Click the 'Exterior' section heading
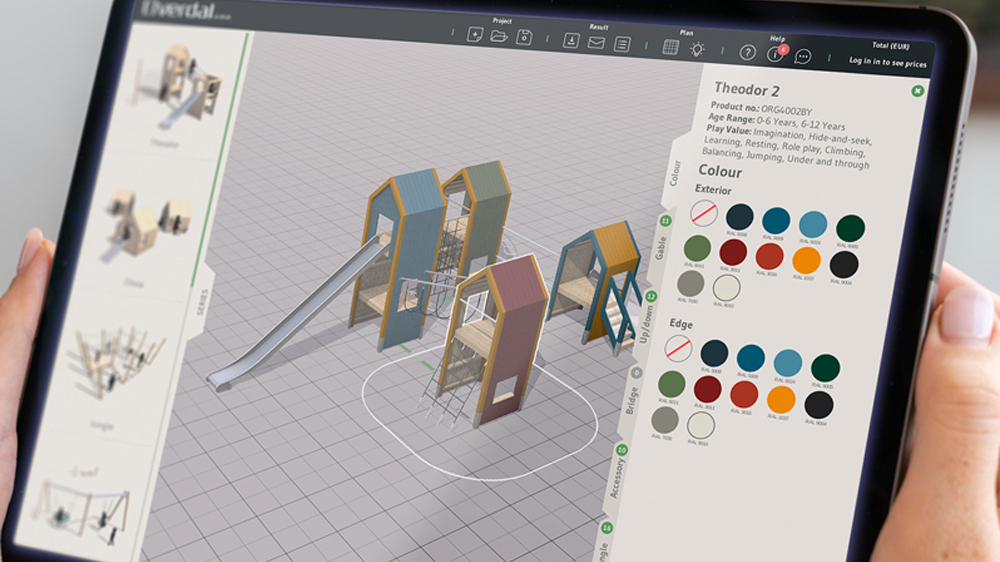This screenshot has height=562, width=1000. (x=713, y=189)
